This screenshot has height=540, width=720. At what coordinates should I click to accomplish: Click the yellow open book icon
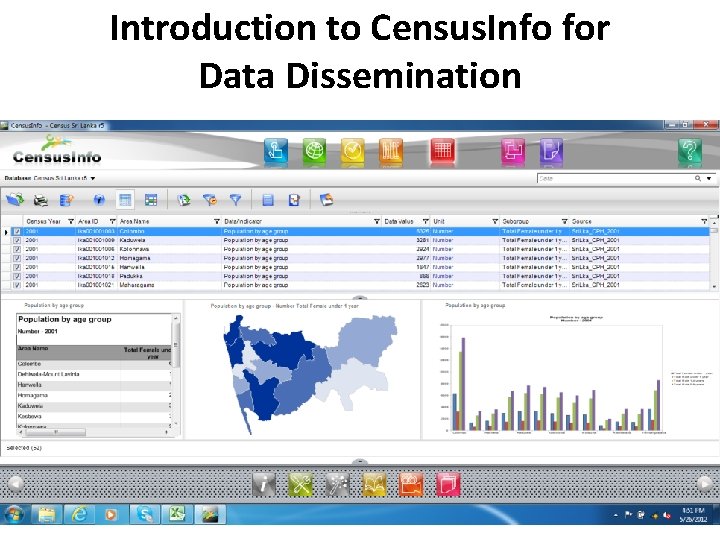coord(374,484)
